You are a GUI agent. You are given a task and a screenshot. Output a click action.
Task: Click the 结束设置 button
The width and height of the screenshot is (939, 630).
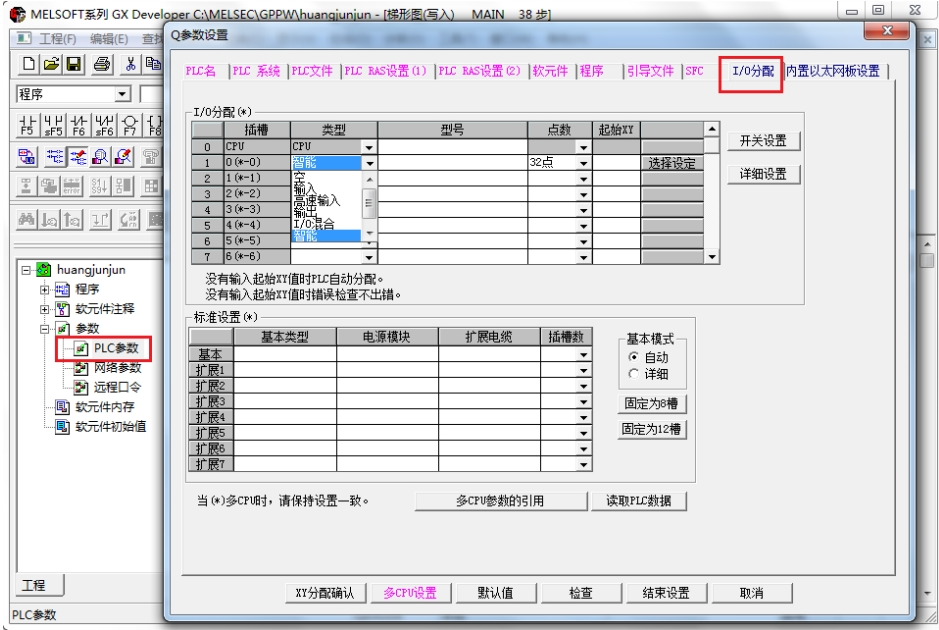pyautogui.click(x=666, y=593)
